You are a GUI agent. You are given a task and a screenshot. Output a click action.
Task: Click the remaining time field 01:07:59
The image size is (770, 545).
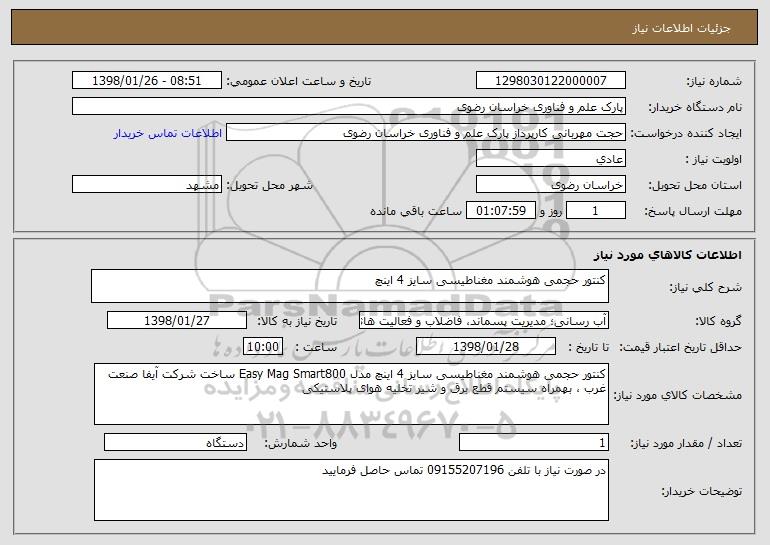[x=500, y=211]
